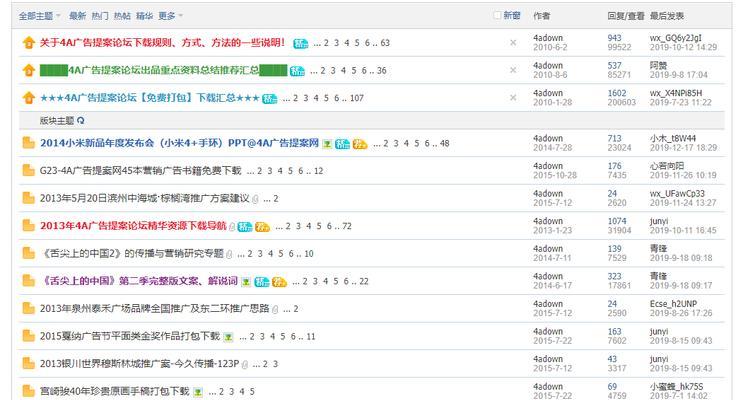Open last post time 2019-12-17 18:29
743x400 pixels.
(x=683, y=148)
